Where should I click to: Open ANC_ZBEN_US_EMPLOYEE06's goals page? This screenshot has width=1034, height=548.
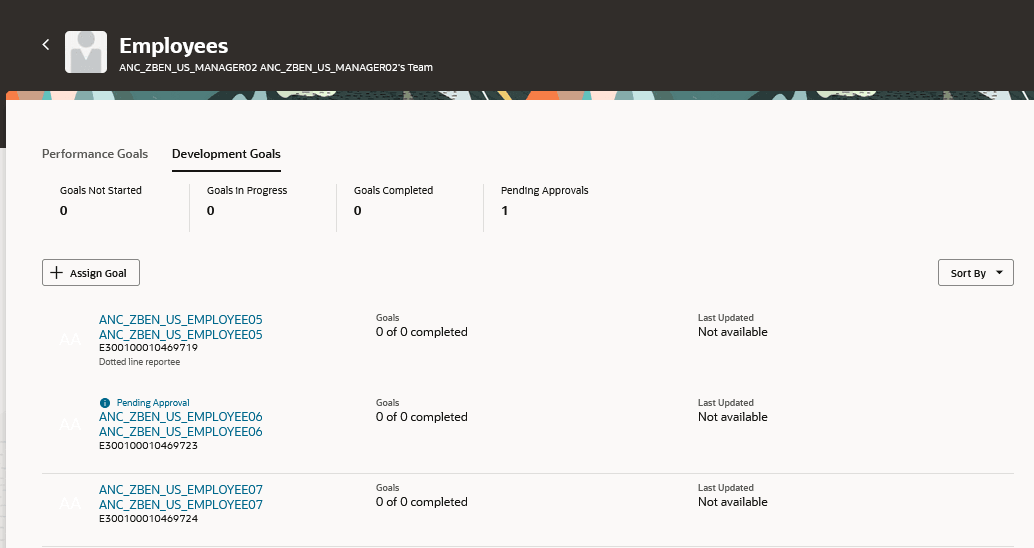(181, 424)
